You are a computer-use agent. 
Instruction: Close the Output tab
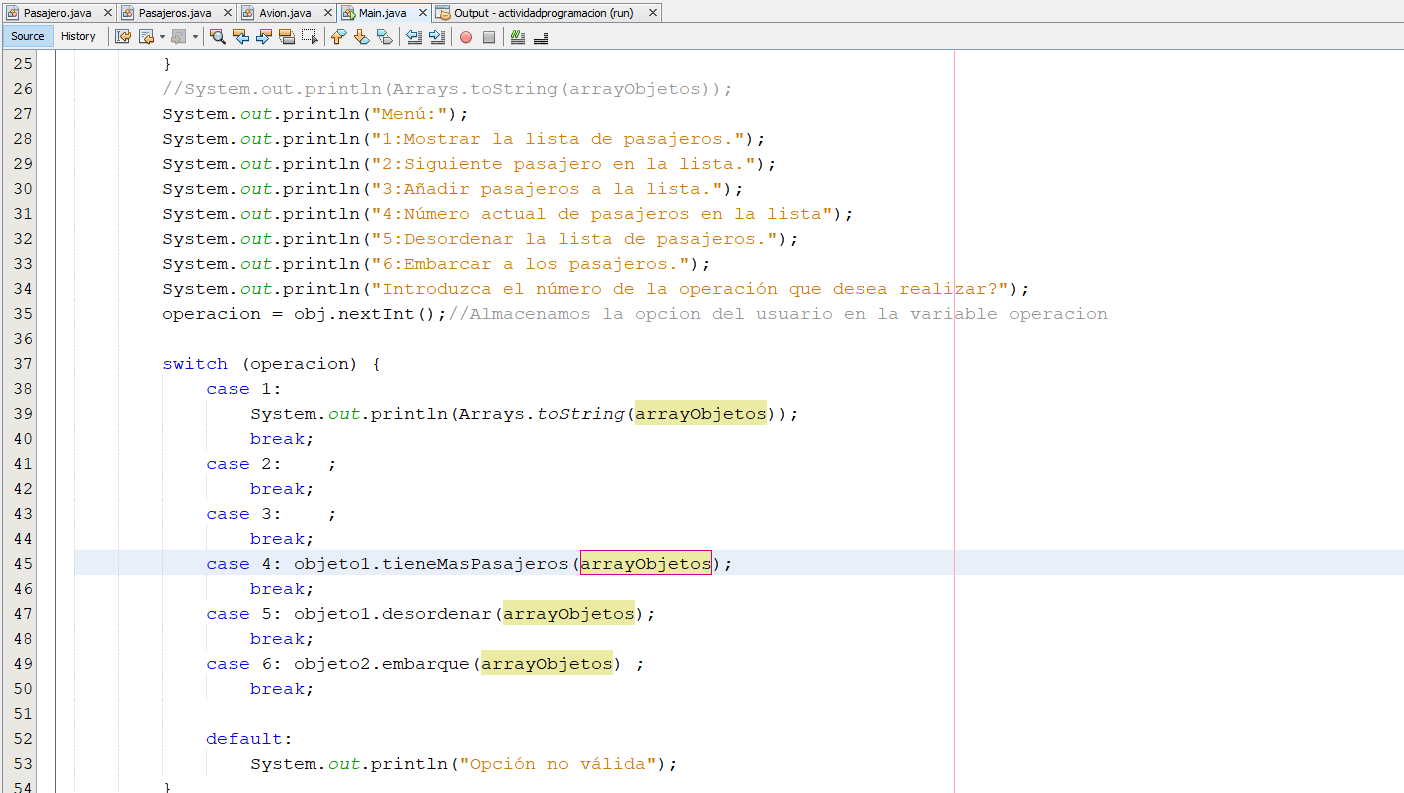tap(652, 13)
